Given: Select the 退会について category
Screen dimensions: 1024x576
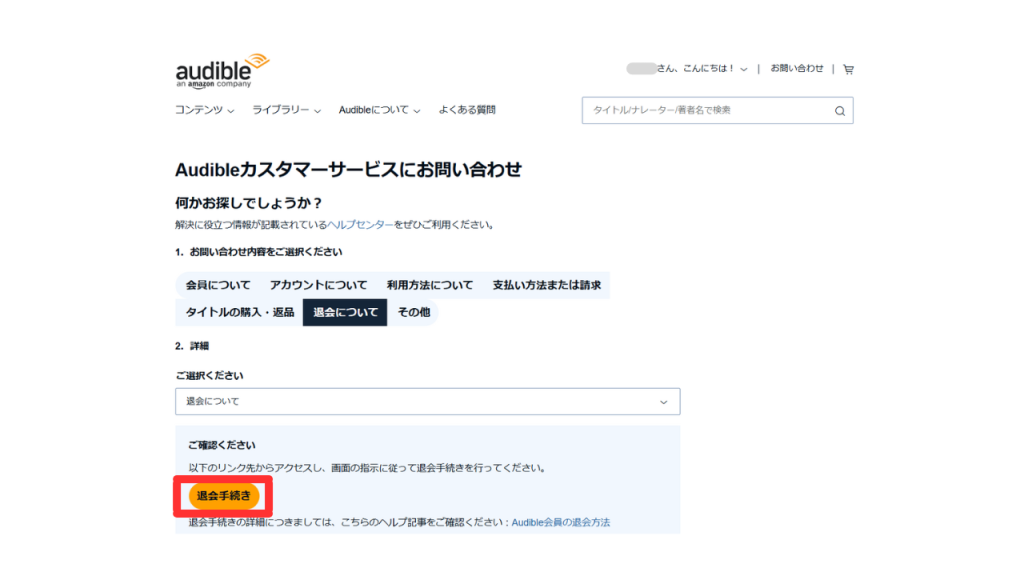Looking at the screenshot, I should [345, 312].
